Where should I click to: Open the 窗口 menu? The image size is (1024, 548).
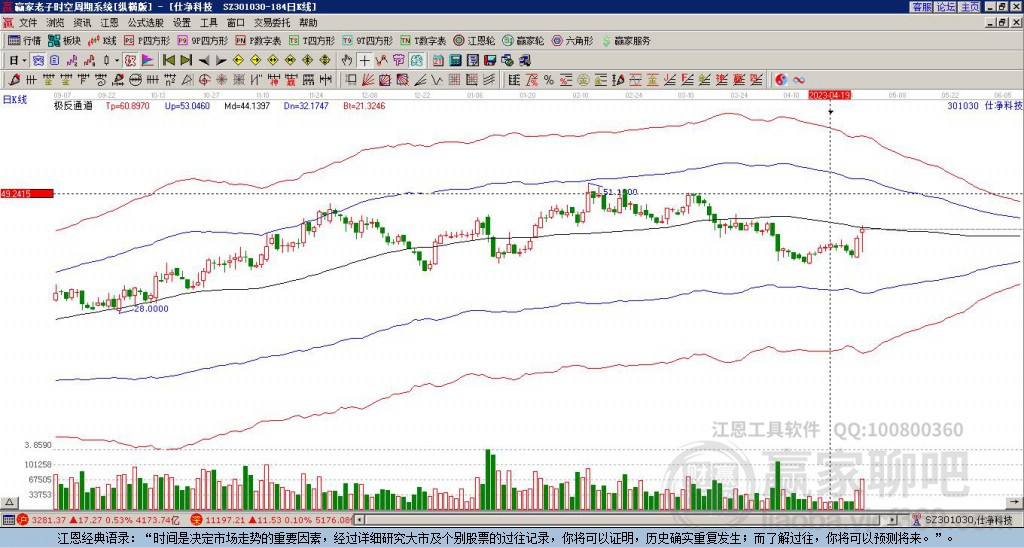(x=236, y=23)
